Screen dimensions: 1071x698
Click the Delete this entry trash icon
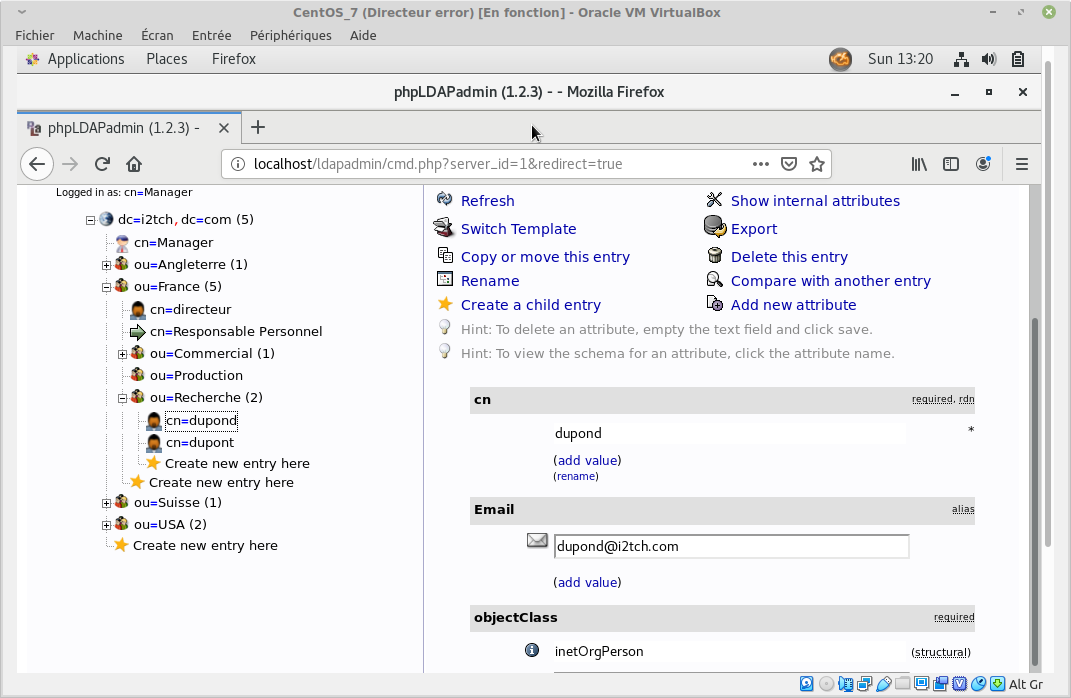(x=714, y=256)
